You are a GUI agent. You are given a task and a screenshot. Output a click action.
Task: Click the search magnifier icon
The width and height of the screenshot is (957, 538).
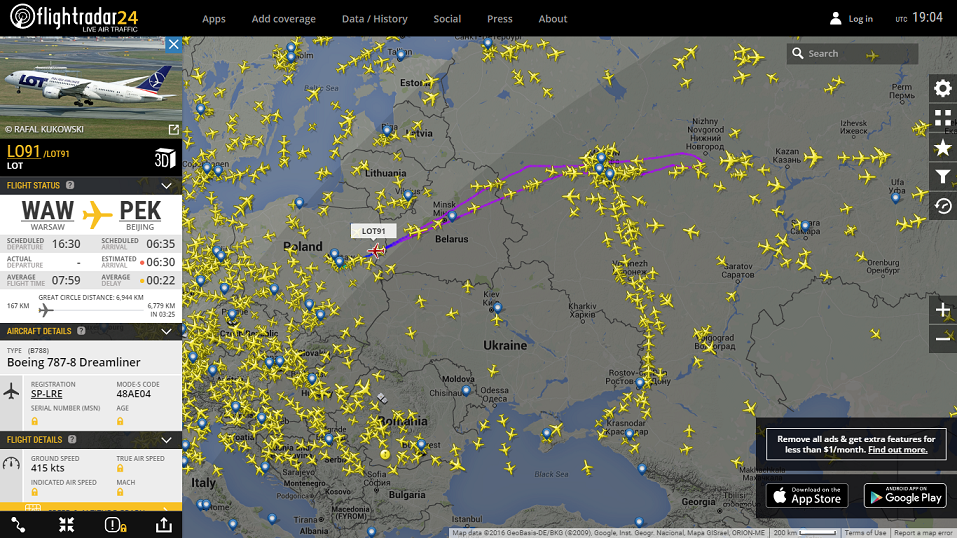click(x=797, y=53)
